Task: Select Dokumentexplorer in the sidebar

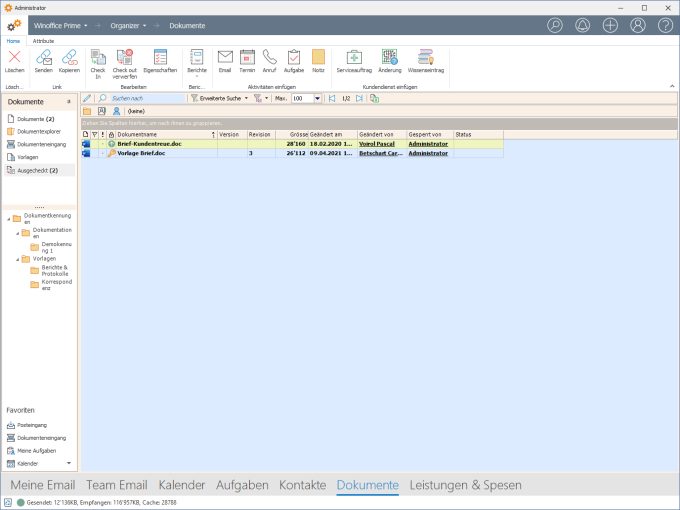Action: click(40, 131)
